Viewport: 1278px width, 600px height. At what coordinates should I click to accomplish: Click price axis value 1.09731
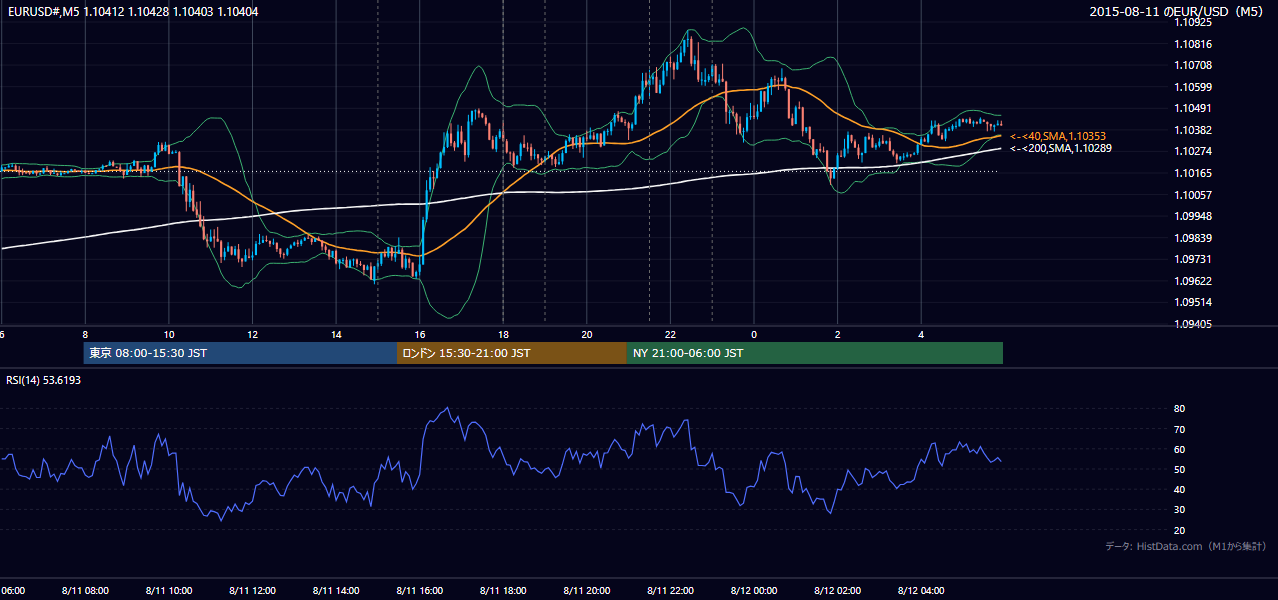[x=1193, y=259]
